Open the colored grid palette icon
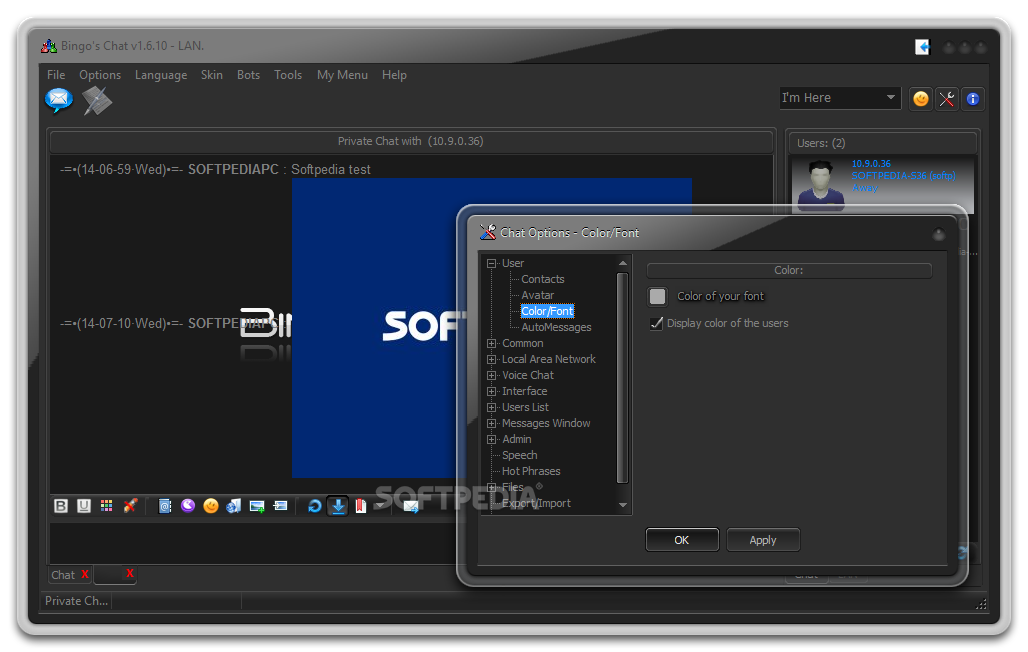Viewport: 1028px width, 652px height. coord(106,506)
